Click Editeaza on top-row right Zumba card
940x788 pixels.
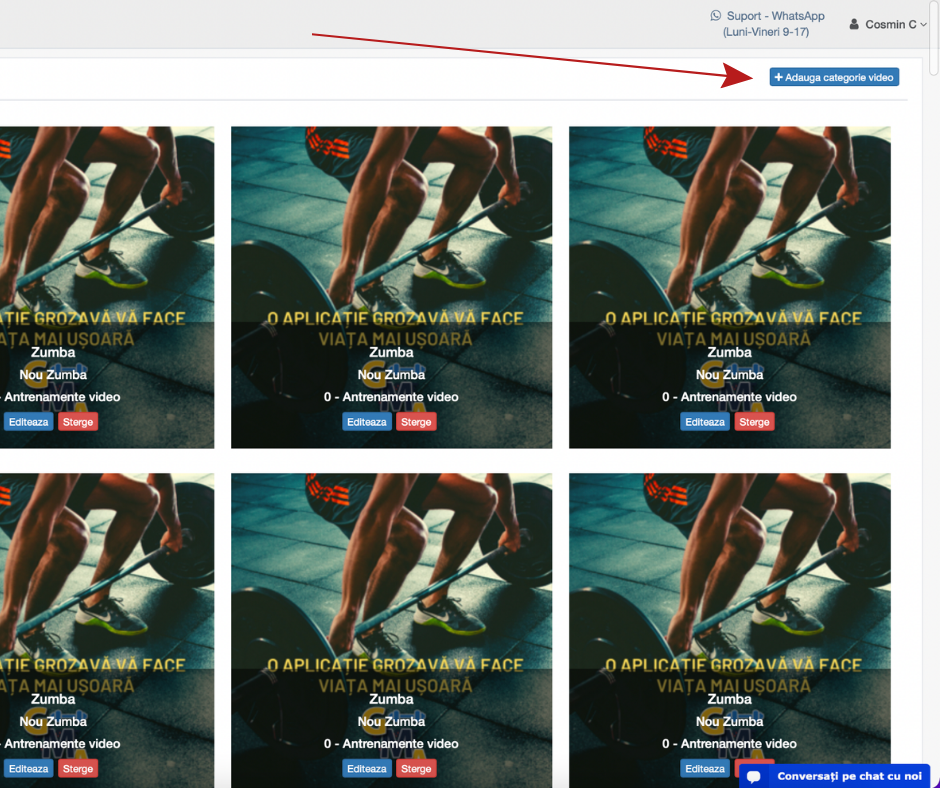(705, 422)
